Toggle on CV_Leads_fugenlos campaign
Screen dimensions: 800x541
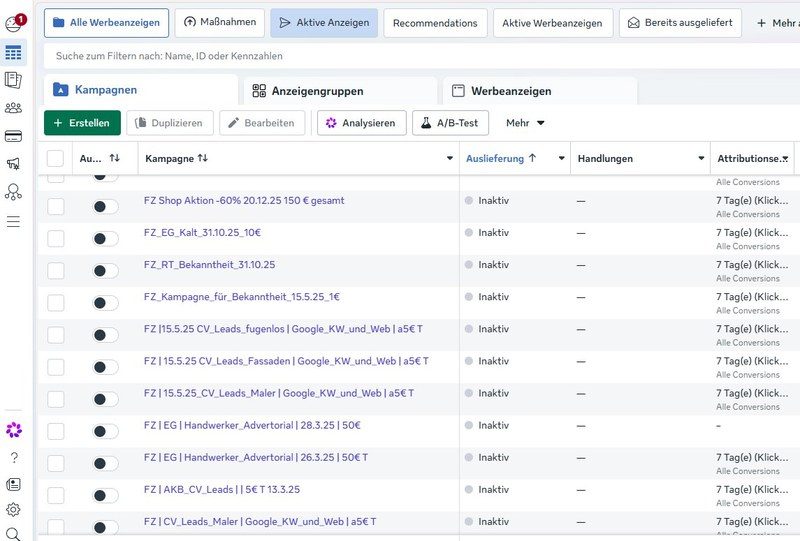[106, 335]
